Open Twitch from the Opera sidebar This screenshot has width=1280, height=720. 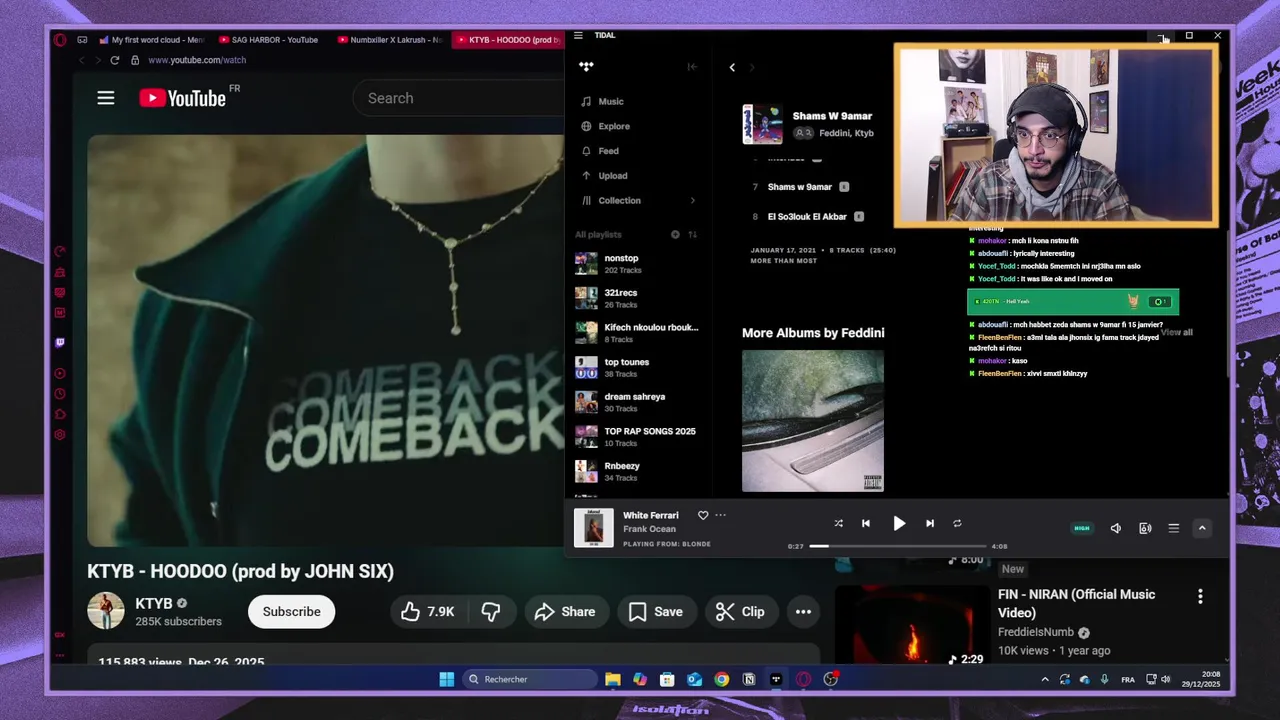pos(60,343)
